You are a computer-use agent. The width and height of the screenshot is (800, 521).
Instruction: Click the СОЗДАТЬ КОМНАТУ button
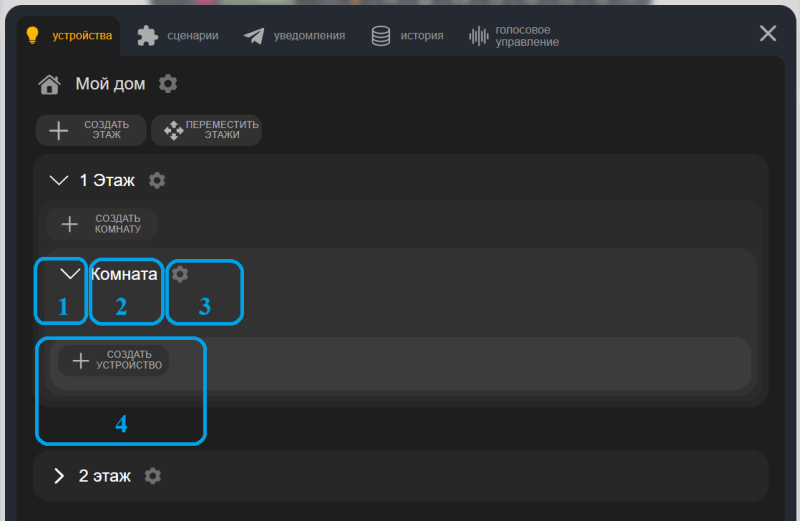pos(102,224)
